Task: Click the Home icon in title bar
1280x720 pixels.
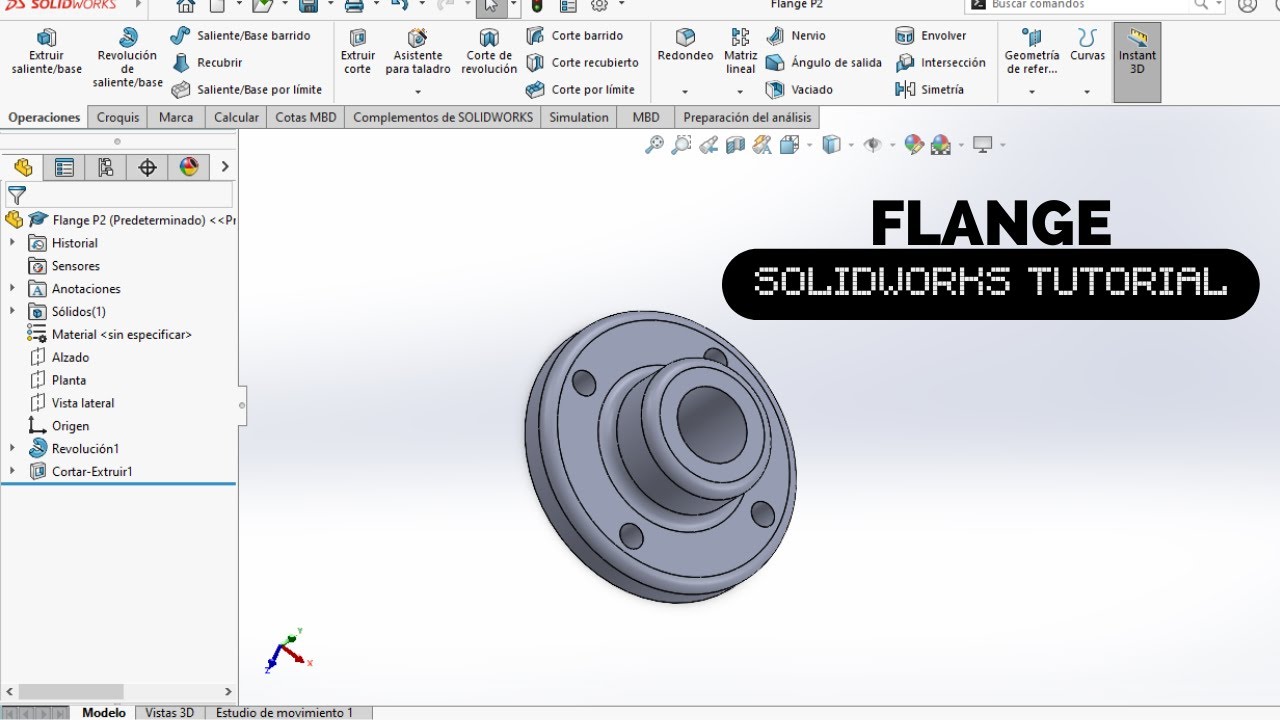Action: (185, 5)
